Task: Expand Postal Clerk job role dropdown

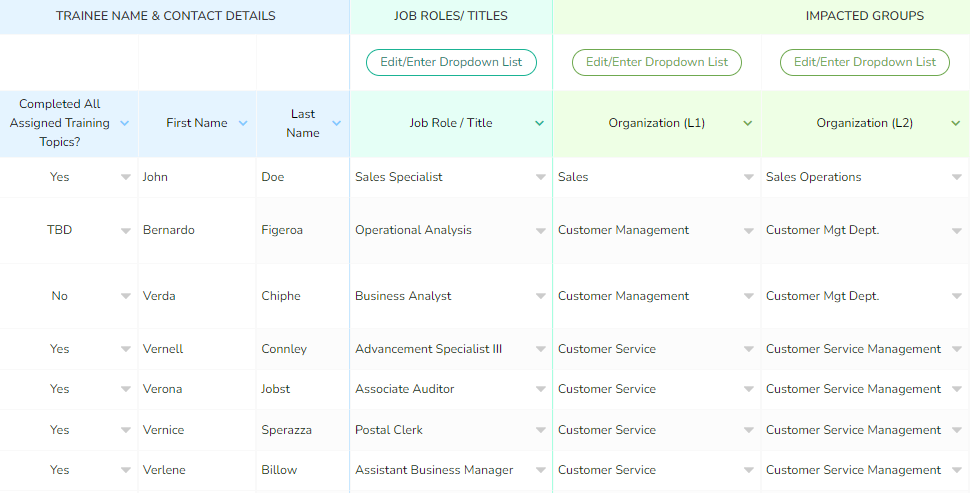Action: pyautogui.click(x=541, y=430)
